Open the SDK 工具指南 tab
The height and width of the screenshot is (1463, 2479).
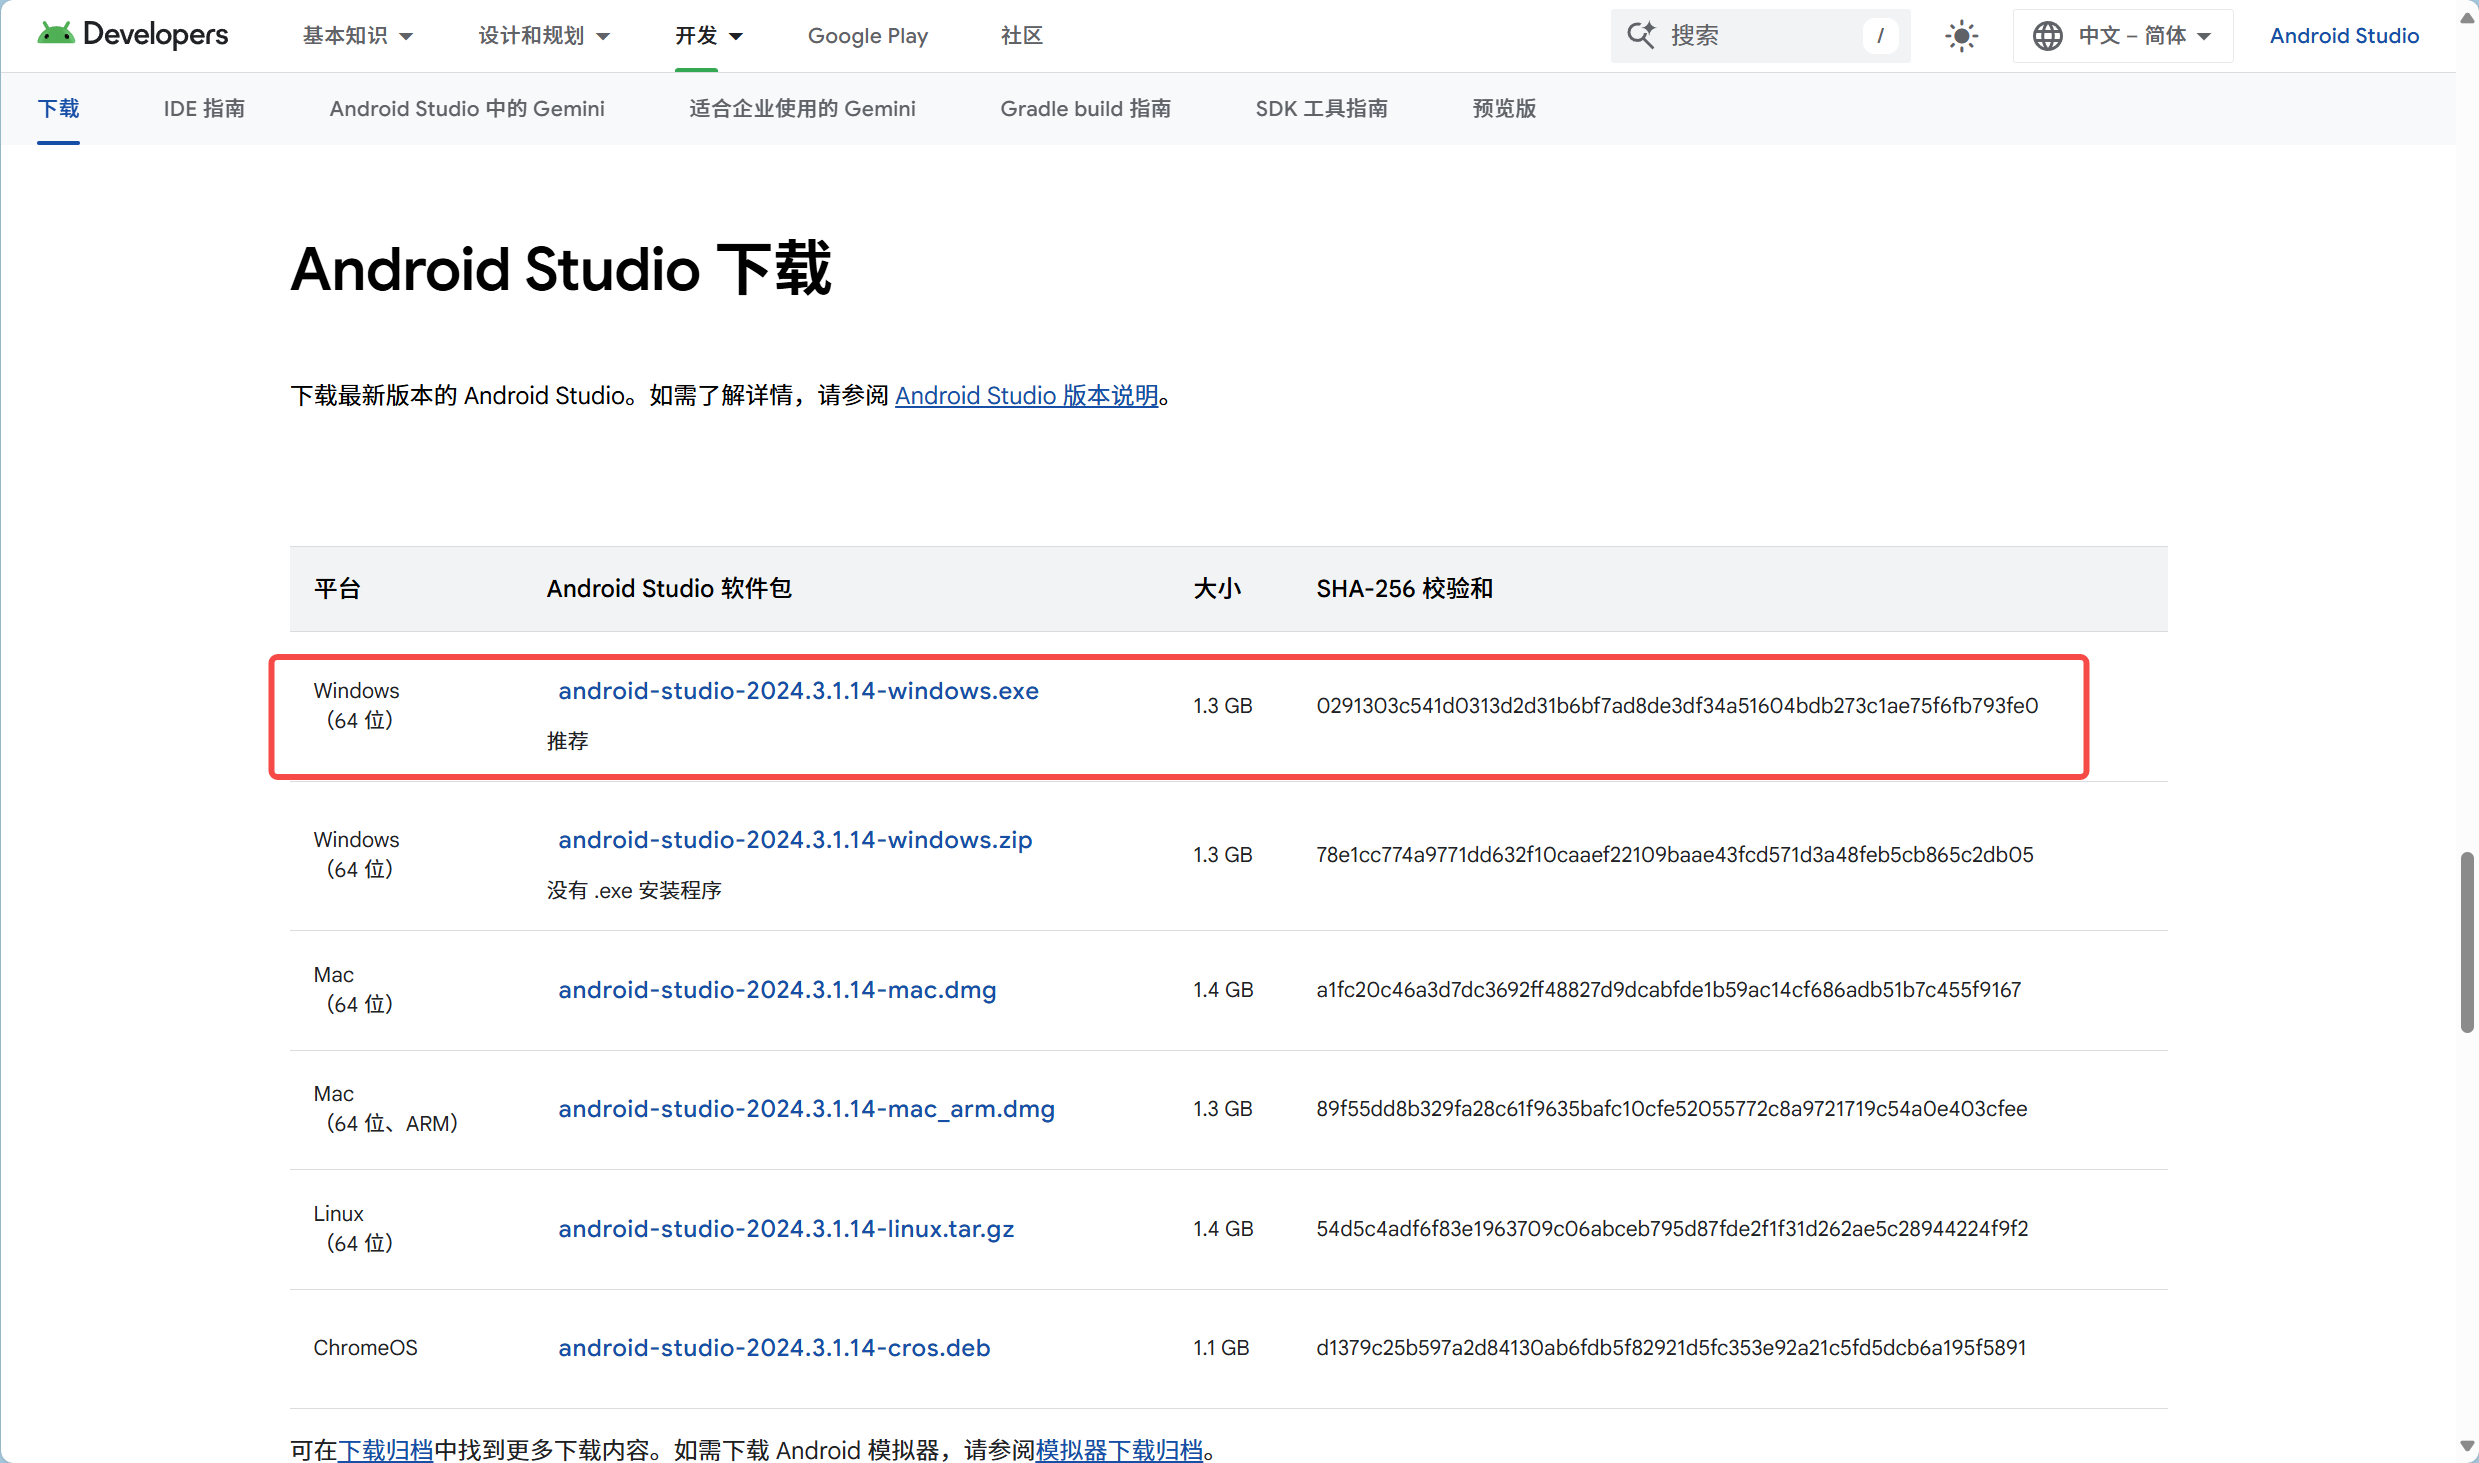1321,108
